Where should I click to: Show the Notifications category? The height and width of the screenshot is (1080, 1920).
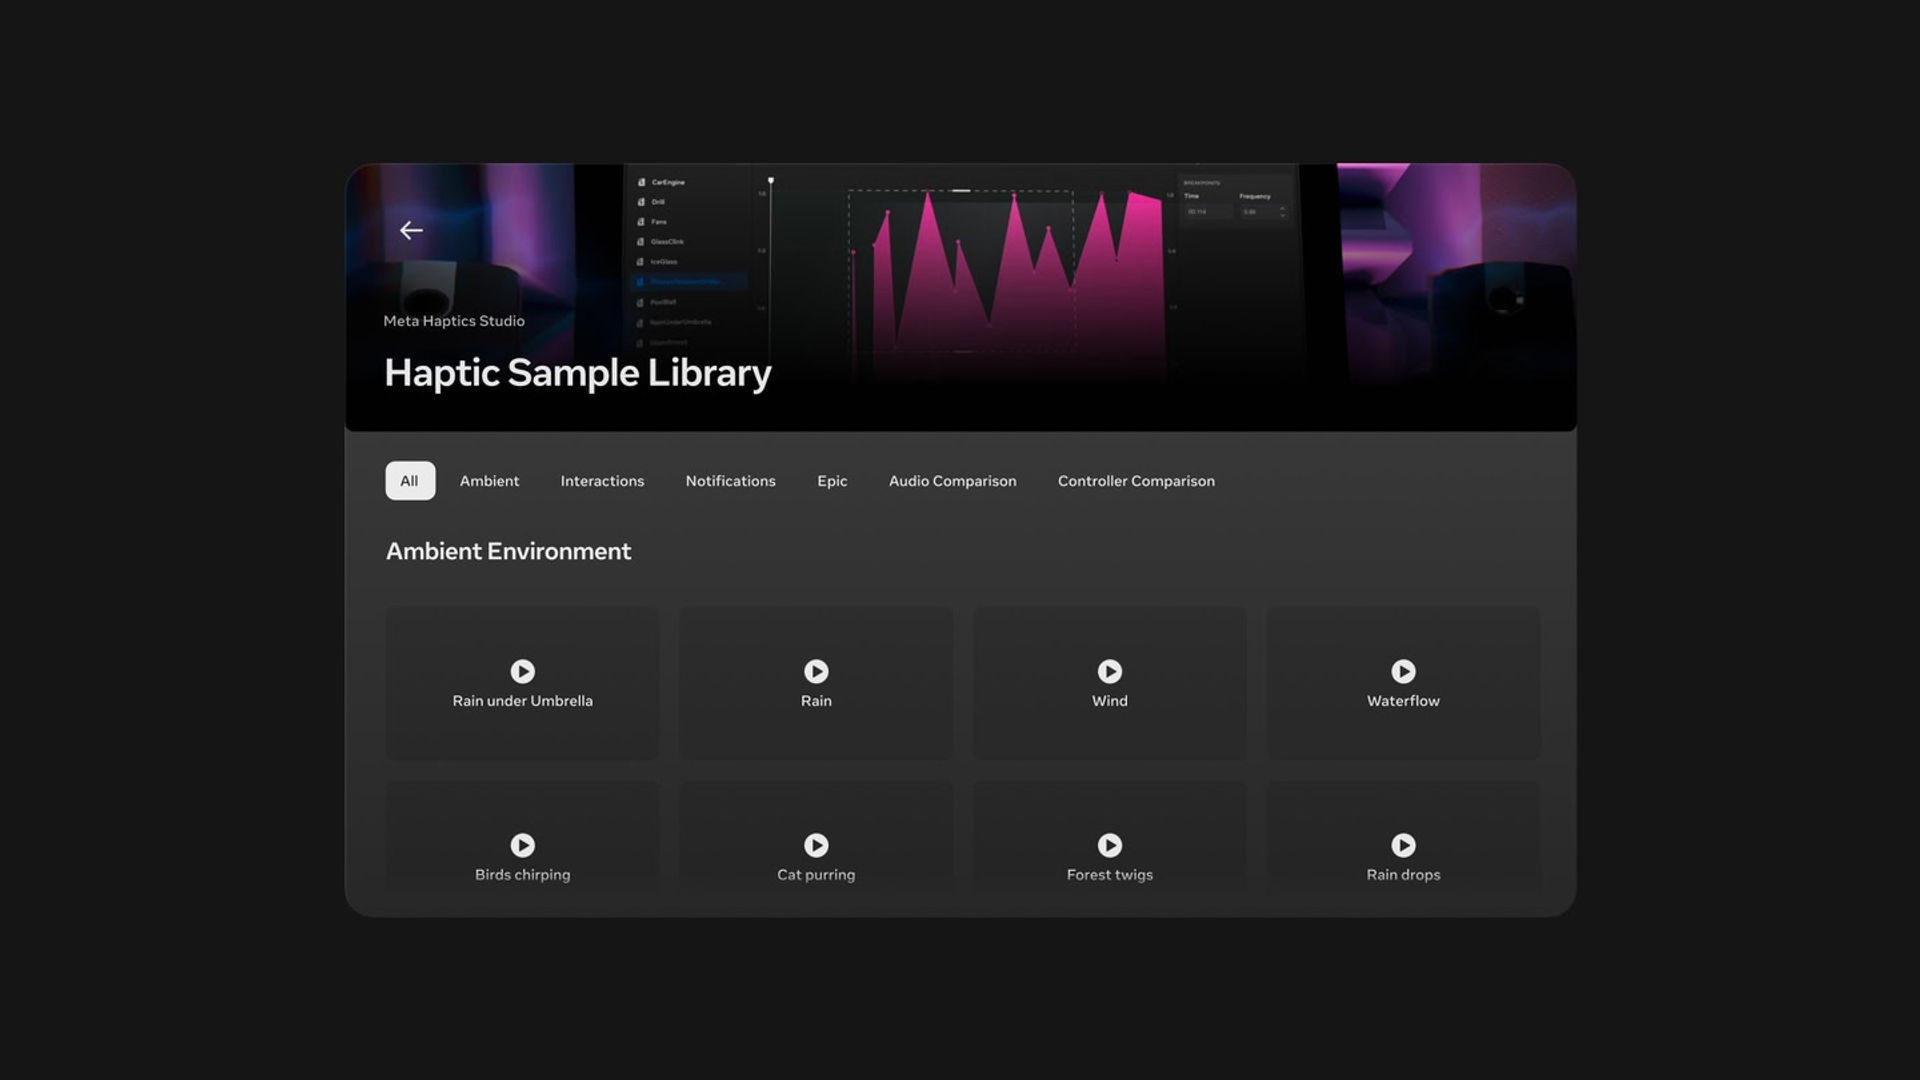[x=730, y=481]
